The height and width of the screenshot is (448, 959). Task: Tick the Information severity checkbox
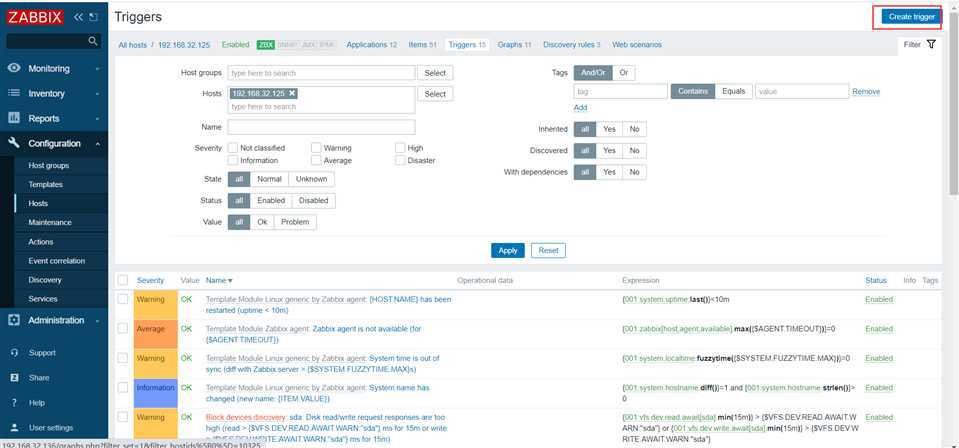(x=232, y=160)
